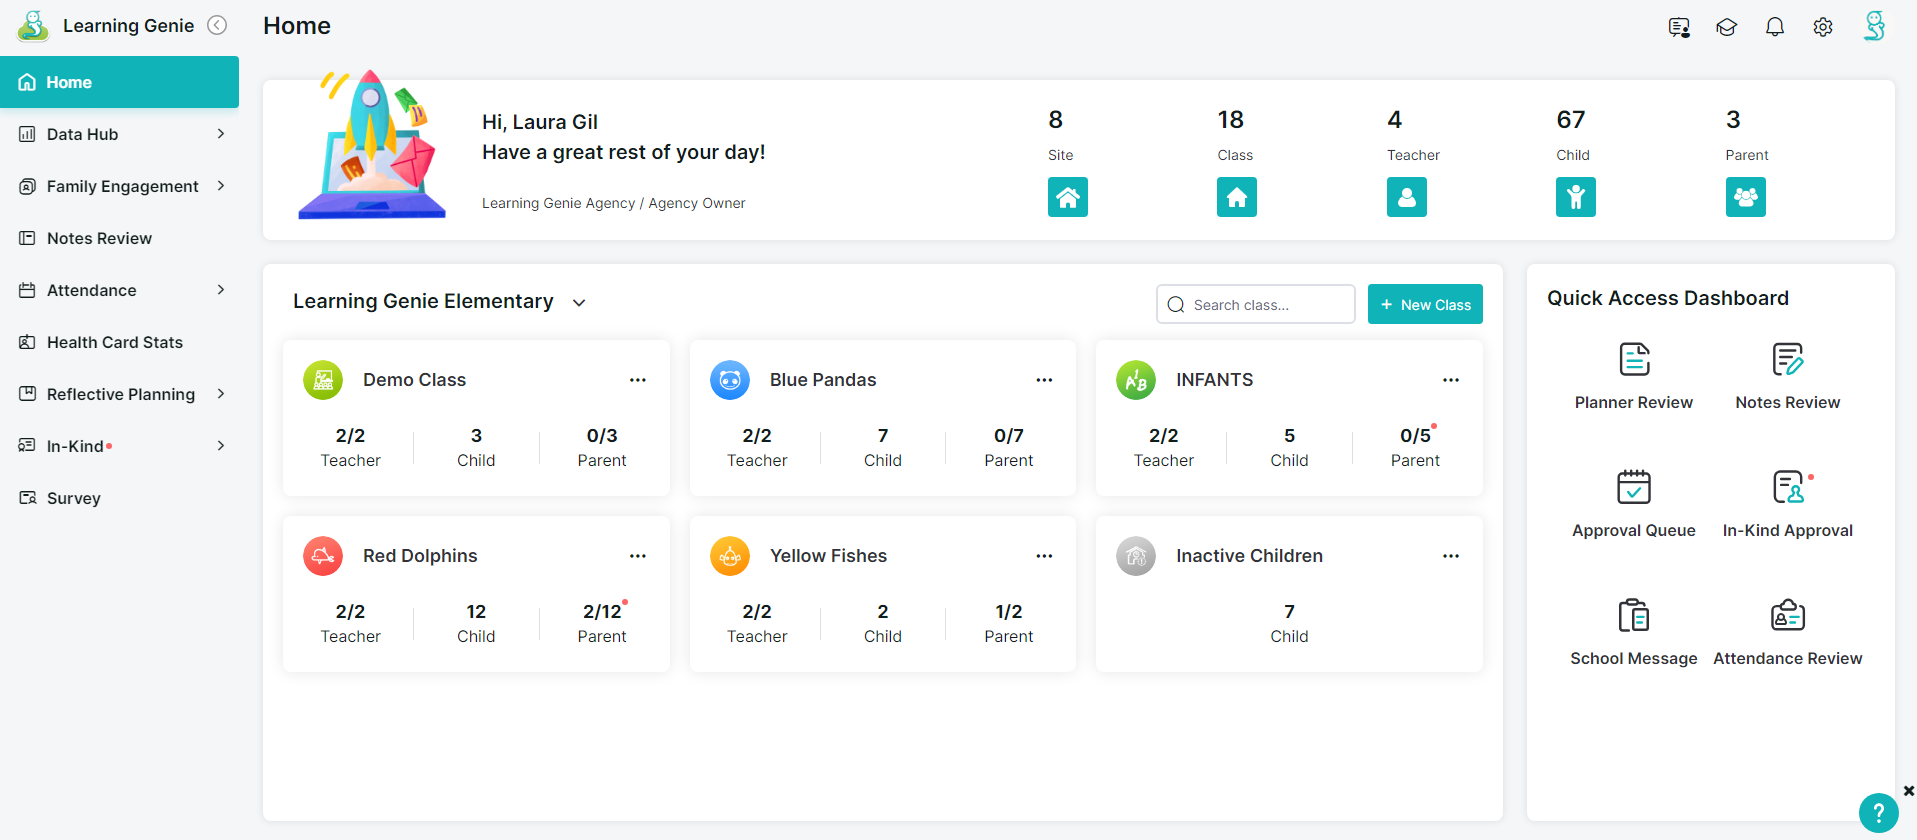The image size is (1917, 840).
Task: Open more options for Inactive Children
Action: pyautogui.click(x=1451, y=556)
